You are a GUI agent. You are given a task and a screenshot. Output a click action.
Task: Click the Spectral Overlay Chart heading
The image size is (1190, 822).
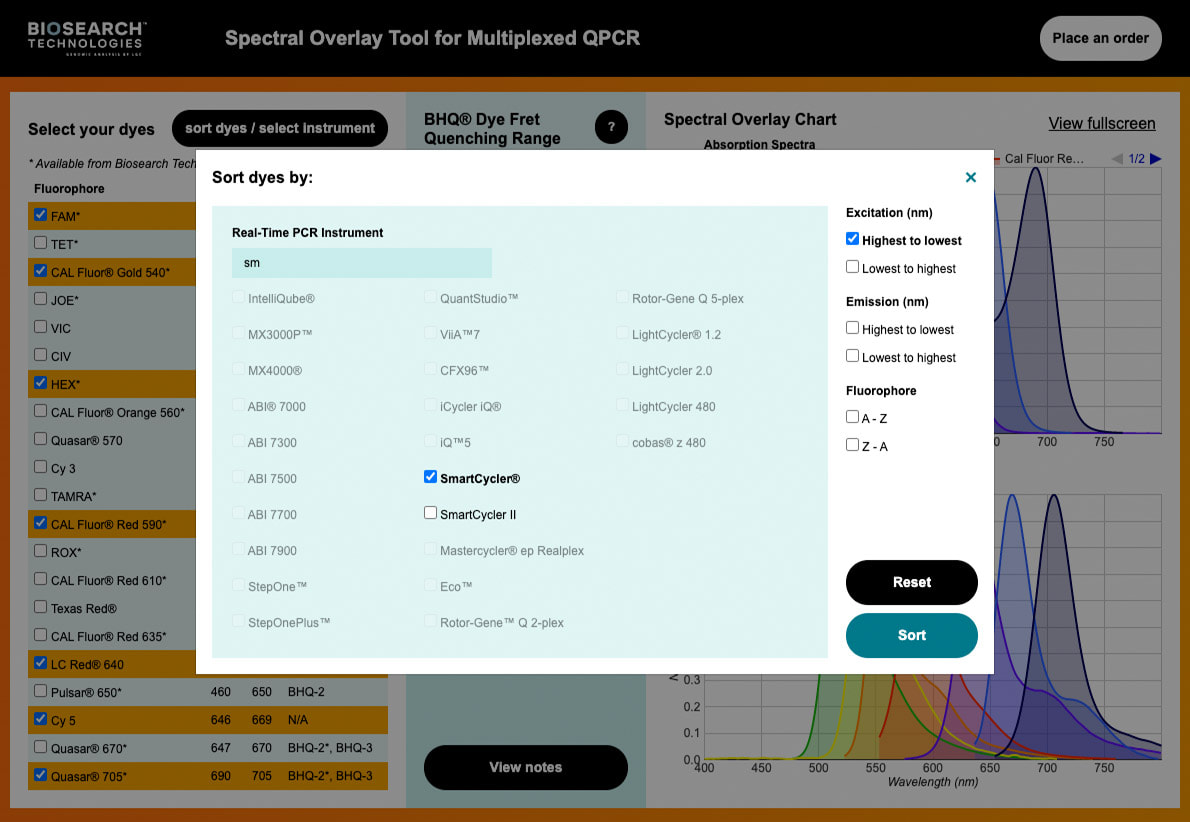point(750,120)
